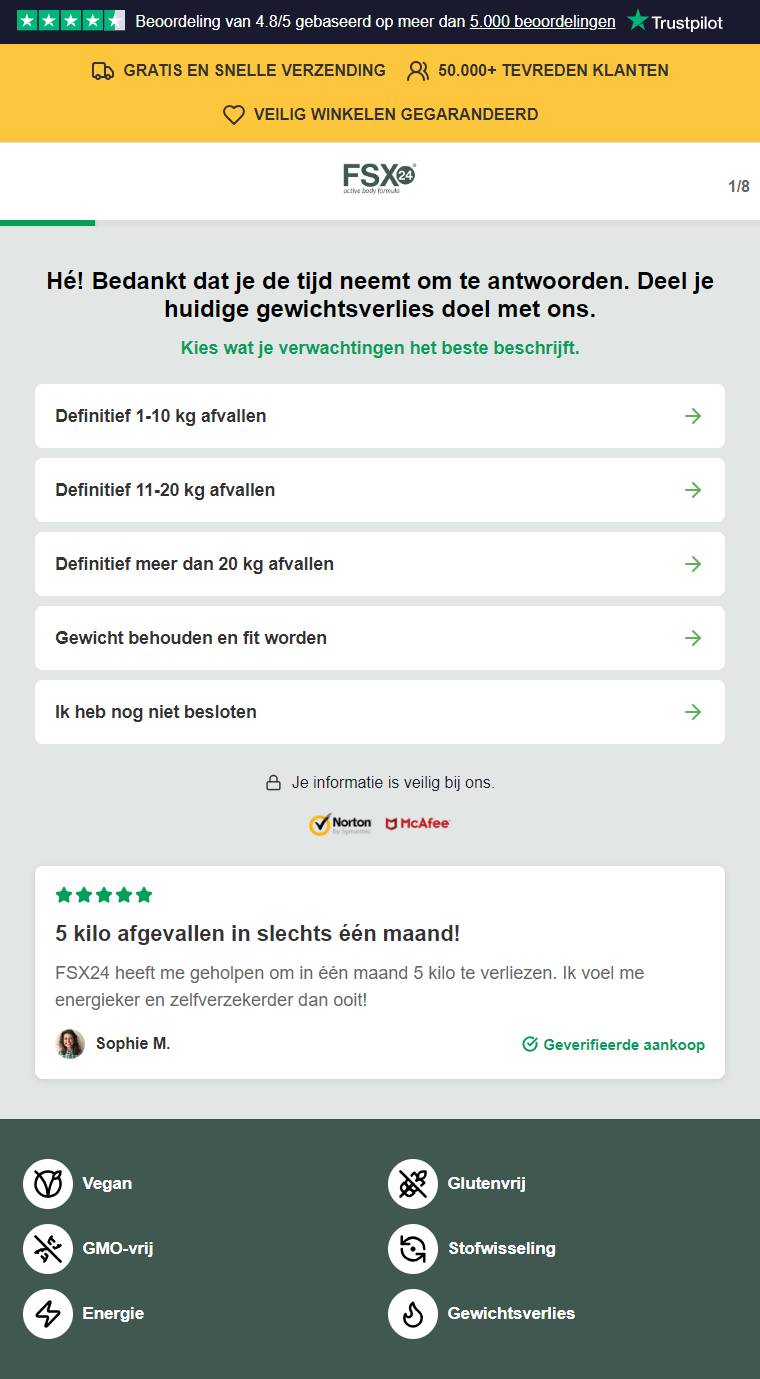
Task: Click the Stofwisseling cycle icon
Action: pos(413,1249)
